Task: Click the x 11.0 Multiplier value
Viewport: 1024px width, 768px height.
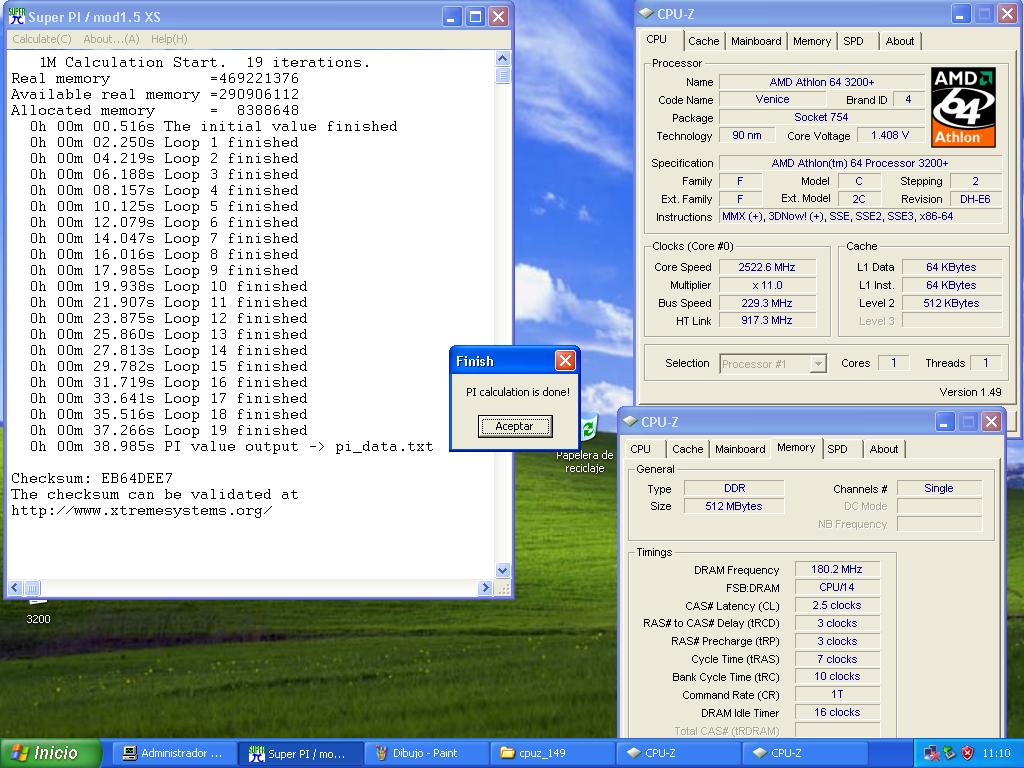Action: tap(767, 285)
